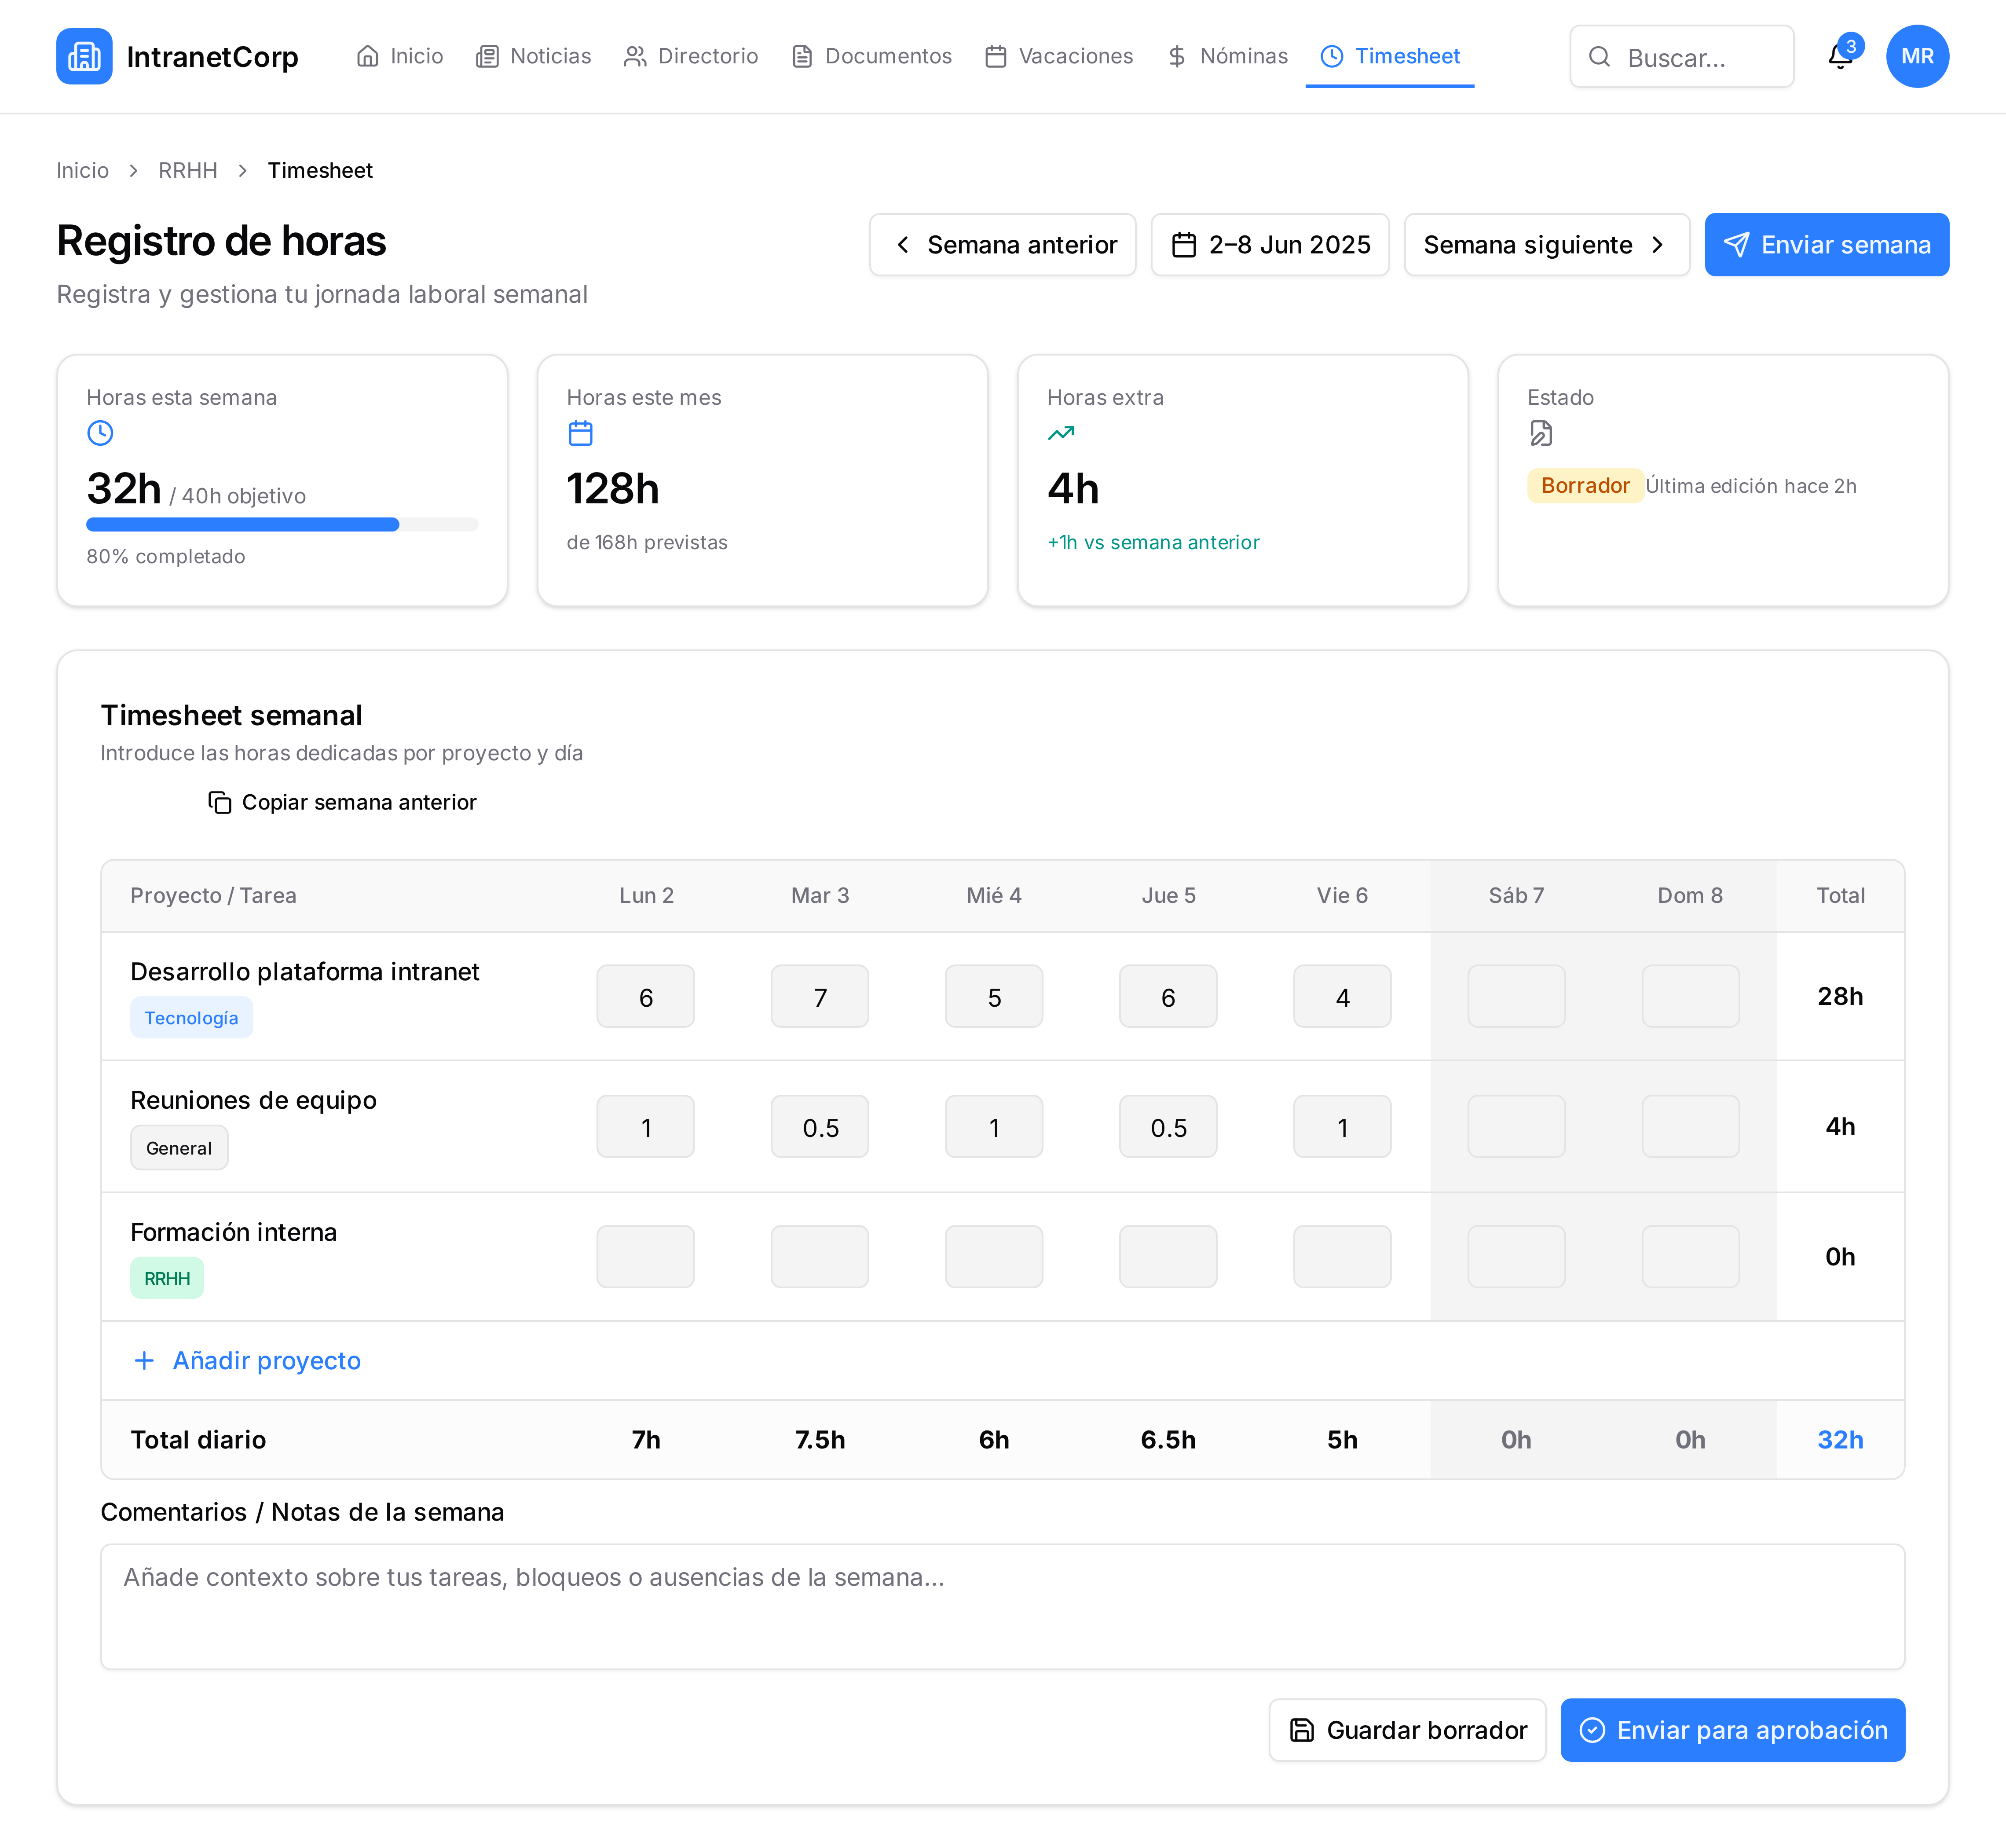Click the save disk icon in Guardar borrador

[x=1302, y=1730]
